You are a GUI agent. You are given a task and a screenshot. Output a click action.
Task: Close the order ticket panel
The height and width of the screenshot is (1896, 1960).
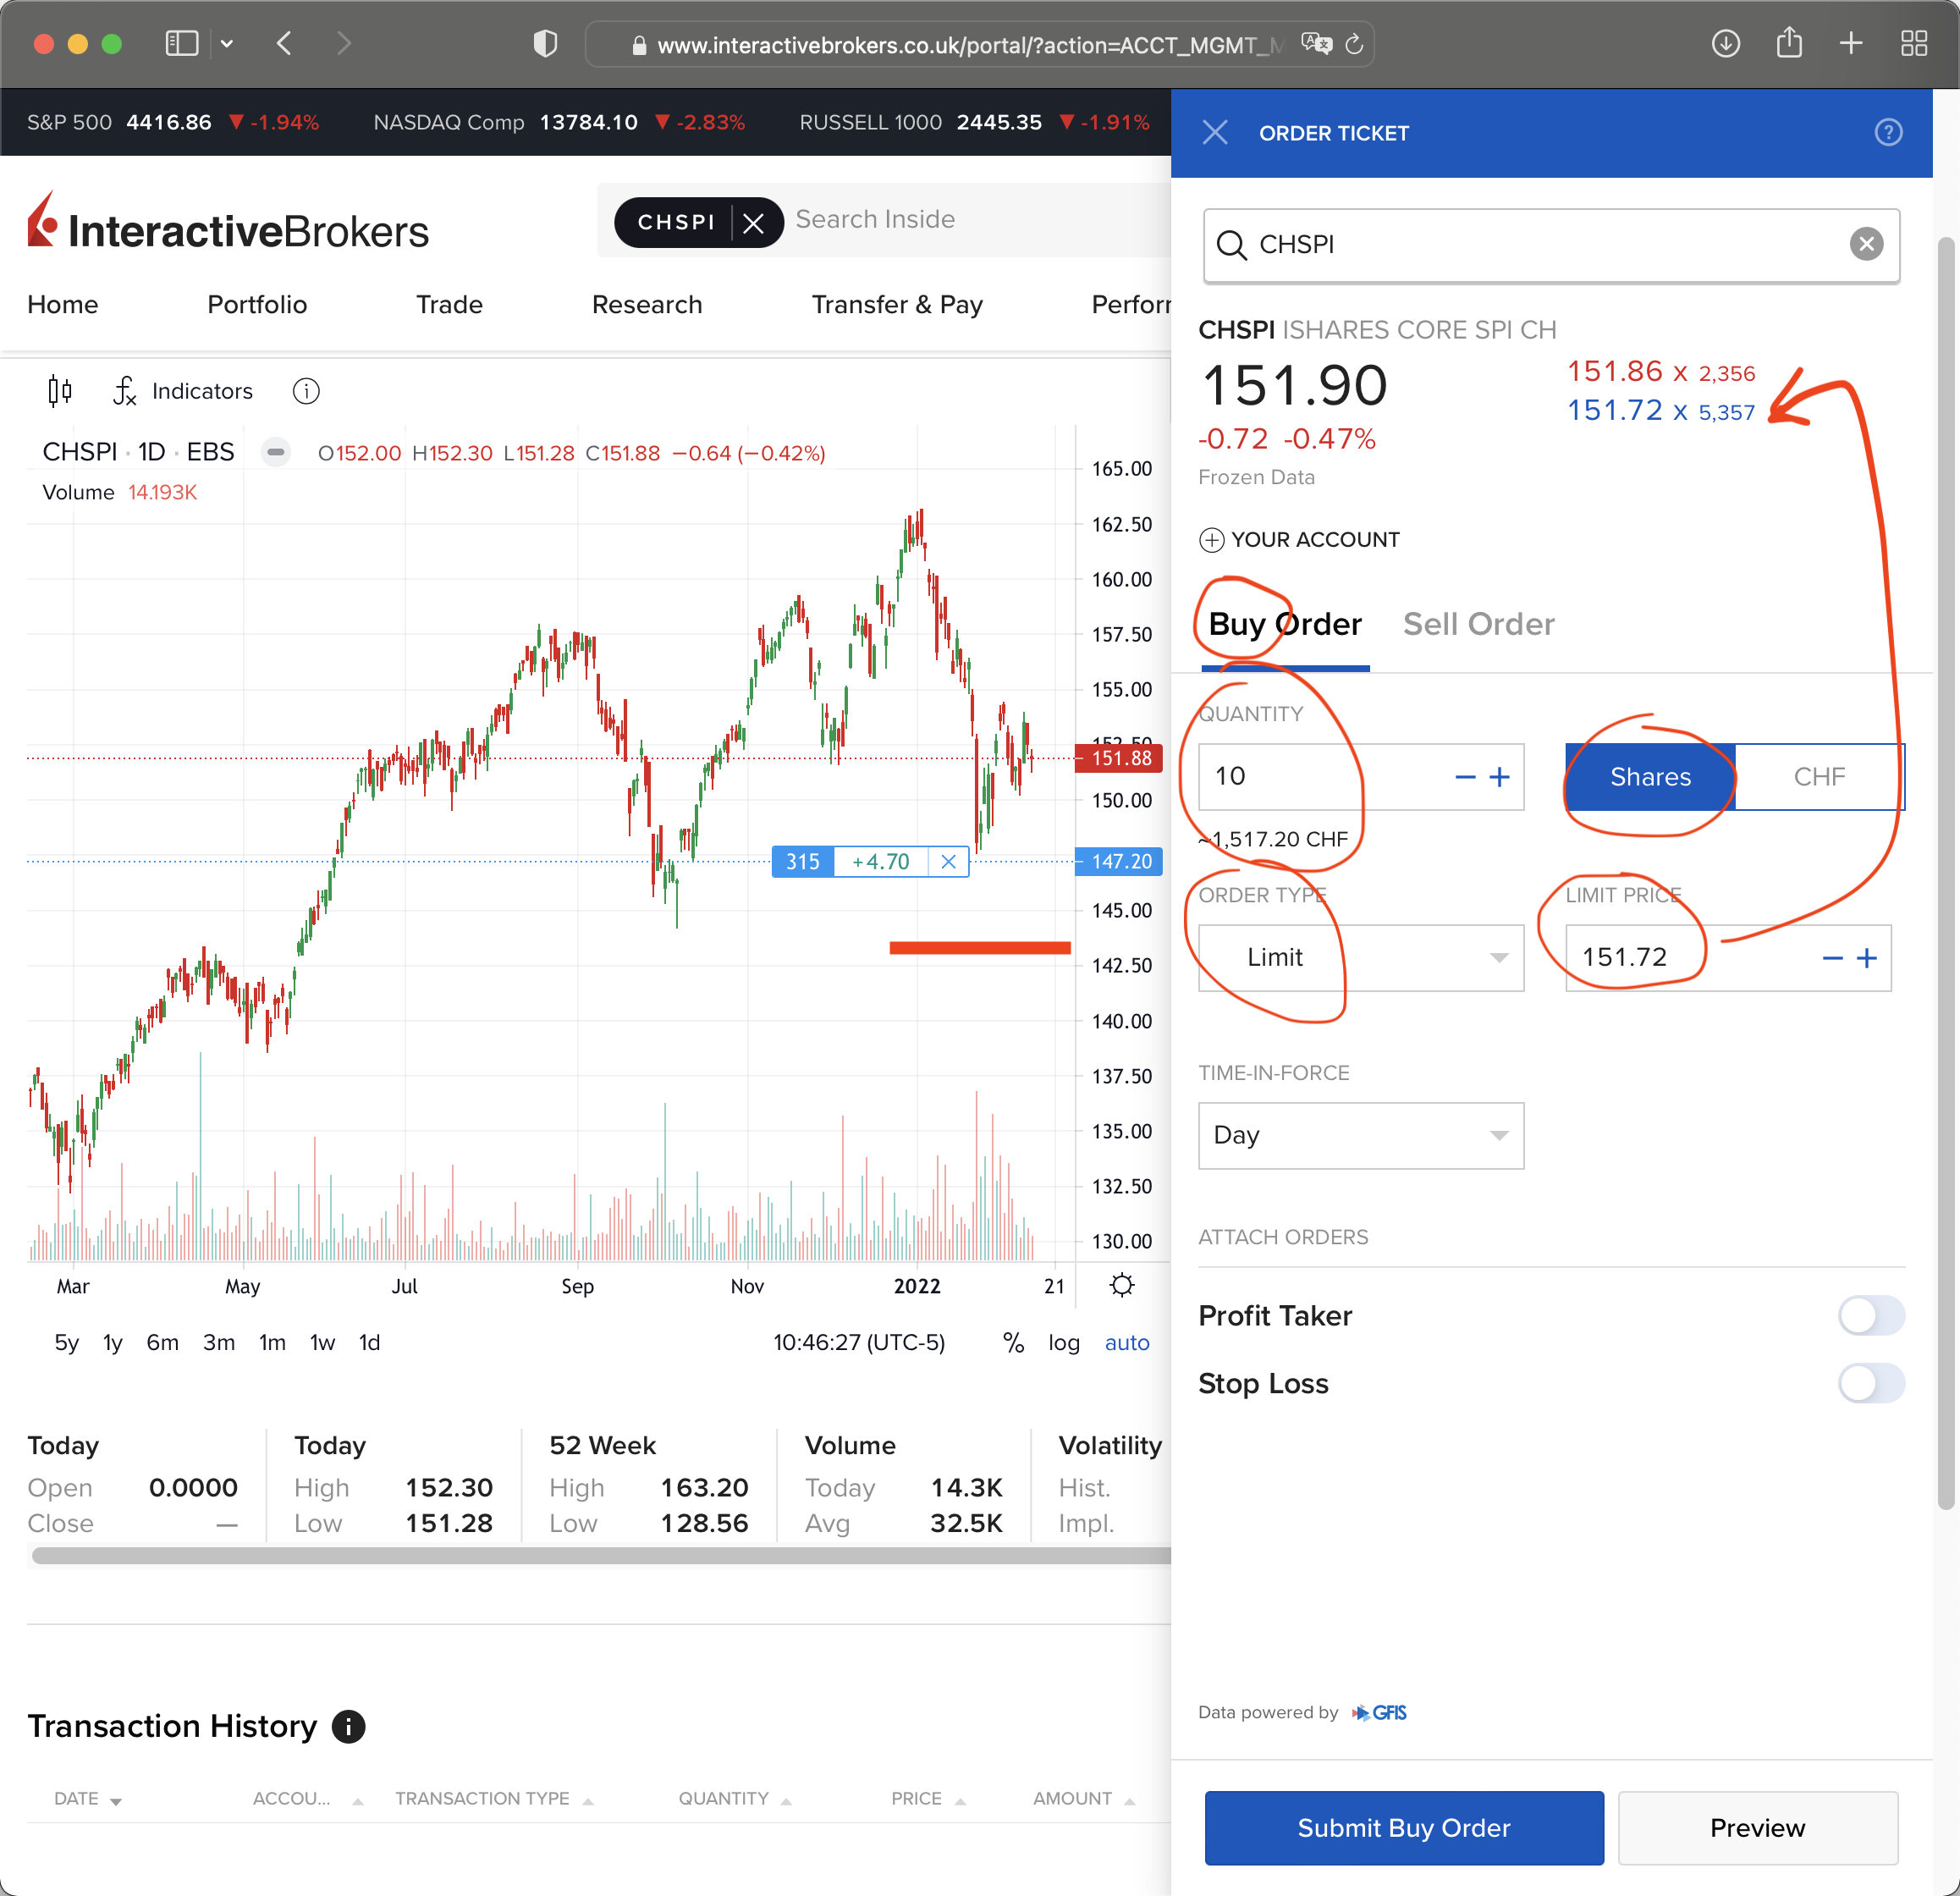click(1215, 133)
